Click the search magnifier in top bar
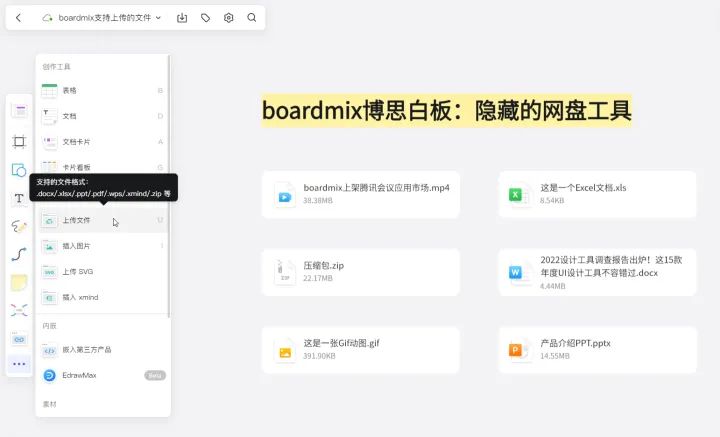 pos(252,17)
